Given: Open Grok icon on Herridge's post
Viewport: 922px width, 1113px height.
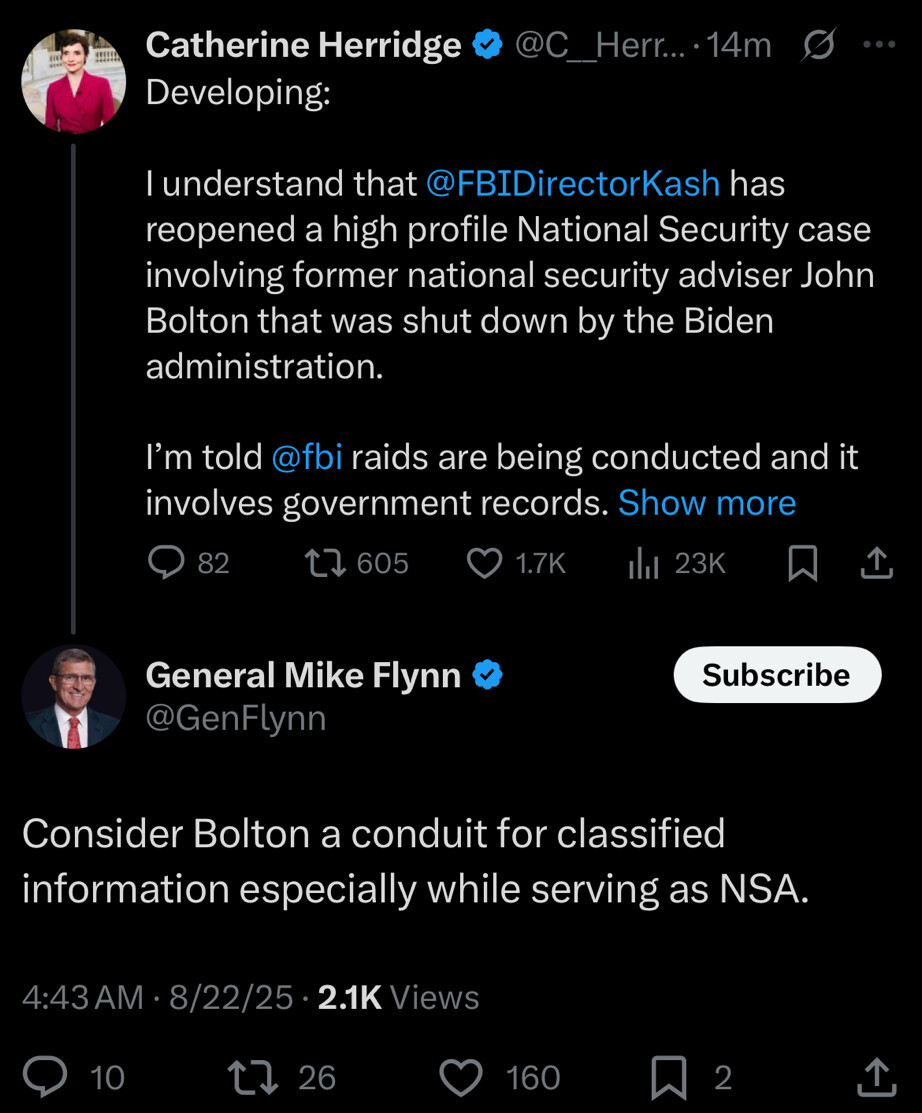Looking at the screenshot, I should coord(819,45).
